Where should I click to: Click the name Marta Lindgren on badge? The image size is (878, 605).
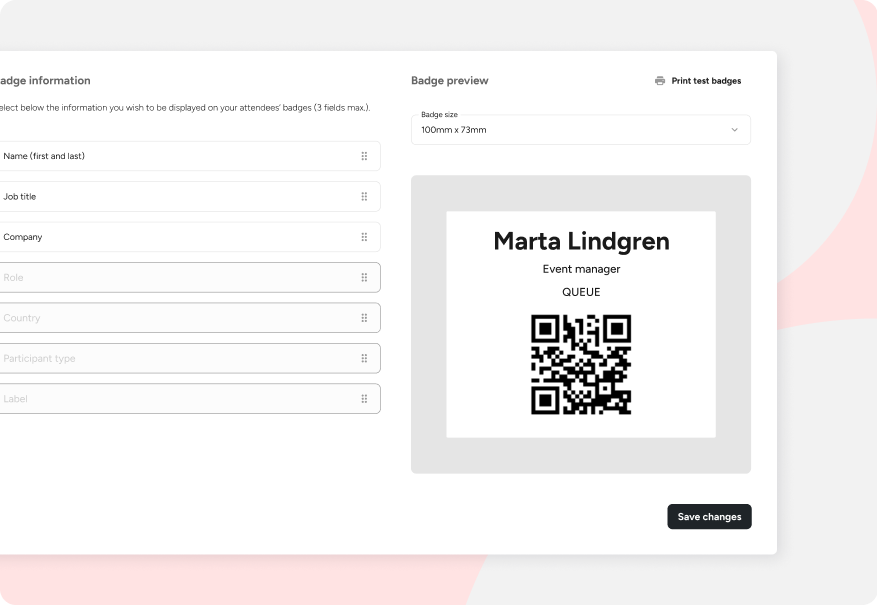tap(581, 241)
